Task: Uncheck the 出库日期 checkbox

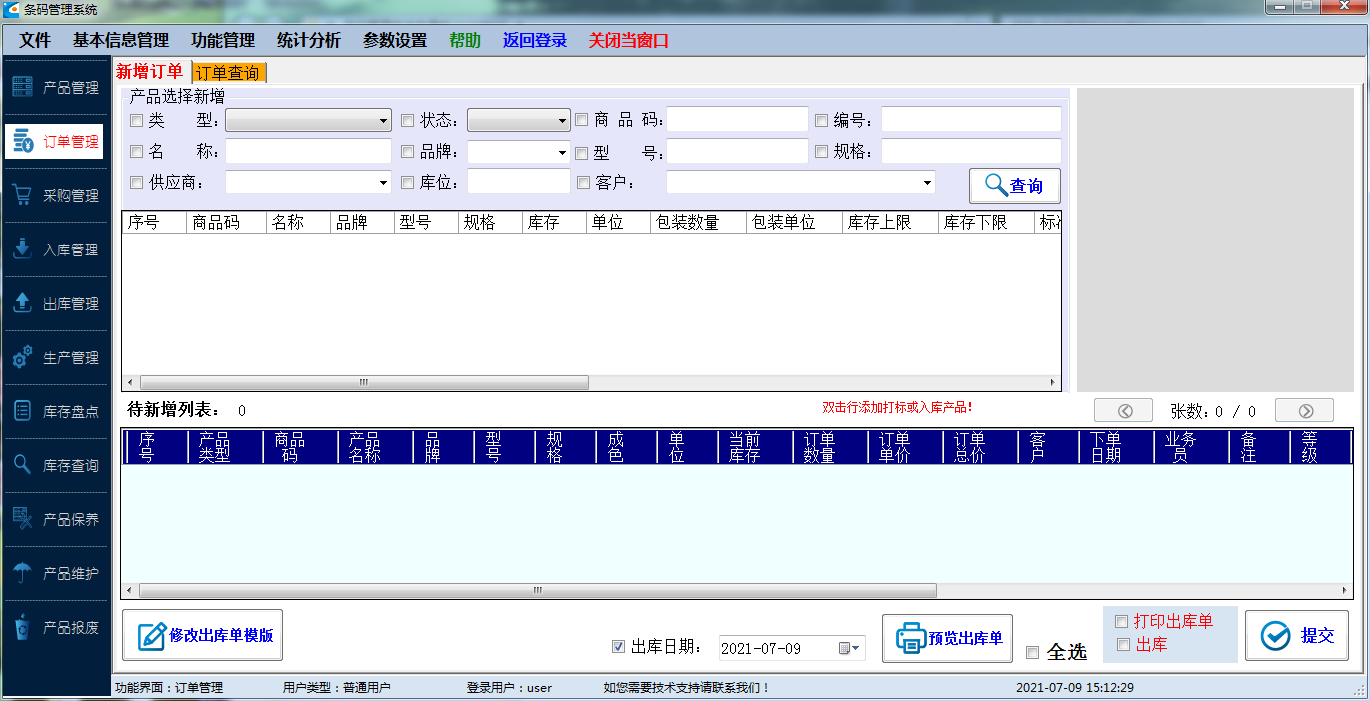Action: [x=618, y=647]
